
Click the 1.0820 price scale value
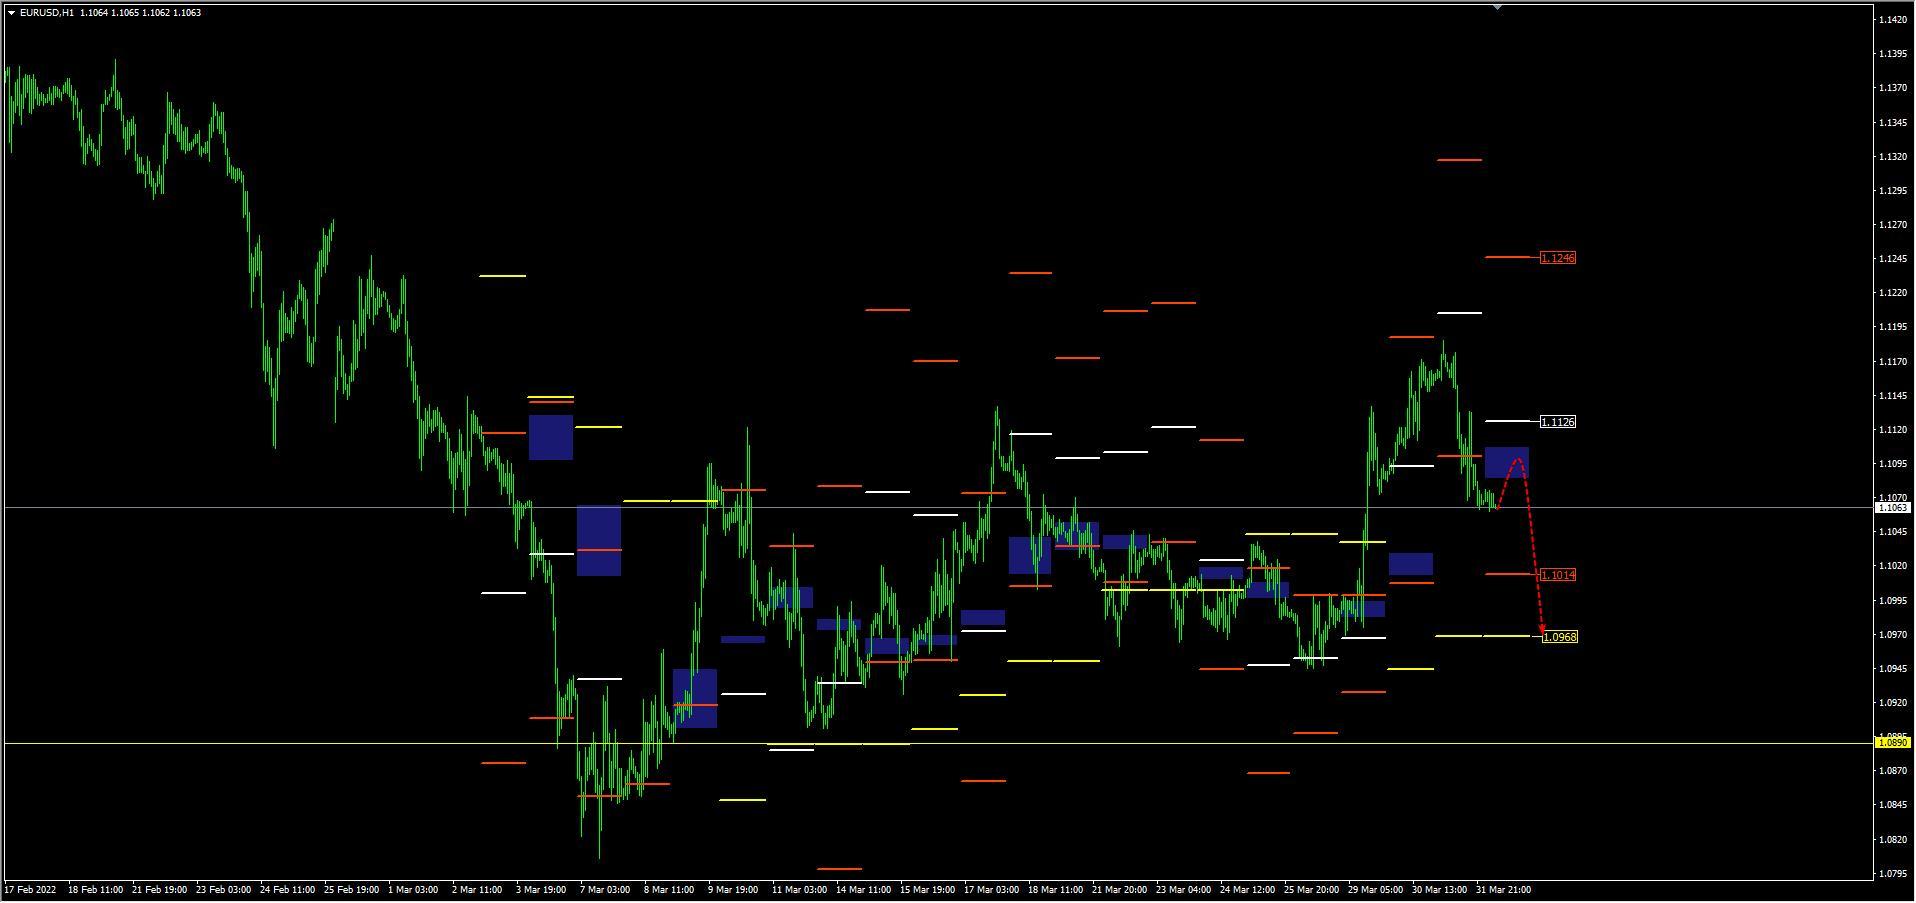[x=1892, y=840]
